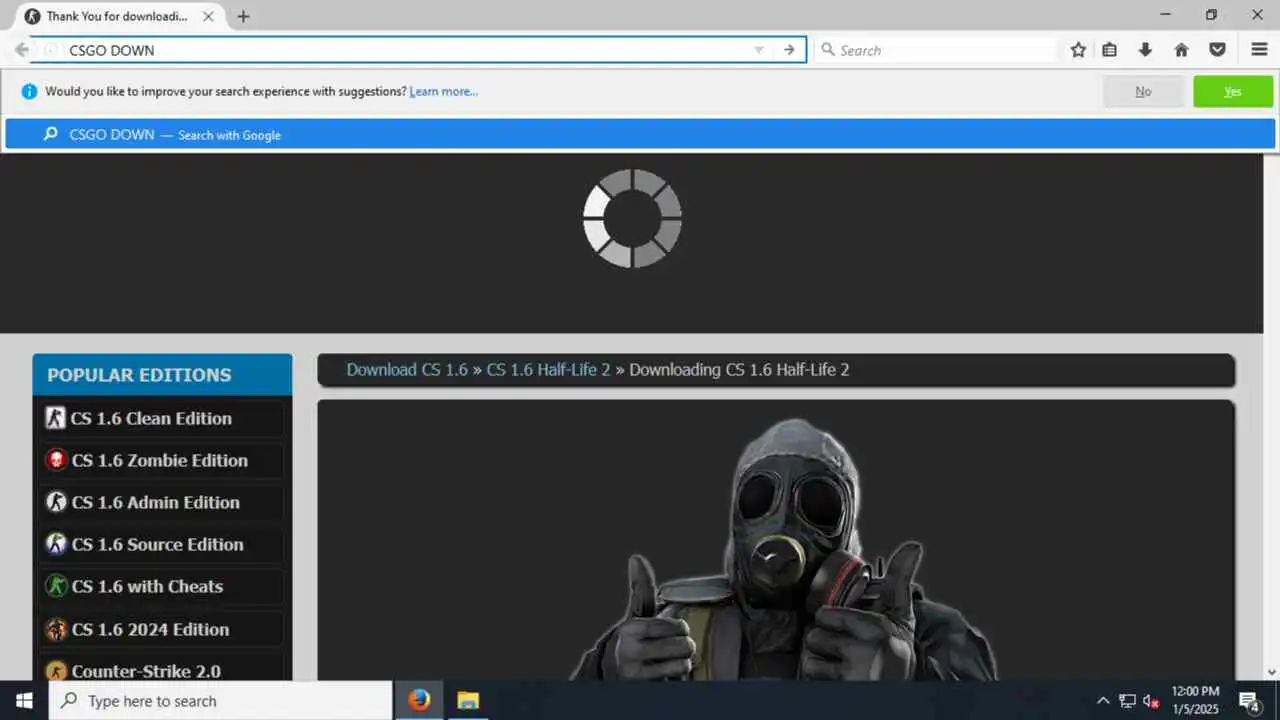Open Download CS 1.6 breadcrumb link
The image size is (1280, 720).
[407, 369]
